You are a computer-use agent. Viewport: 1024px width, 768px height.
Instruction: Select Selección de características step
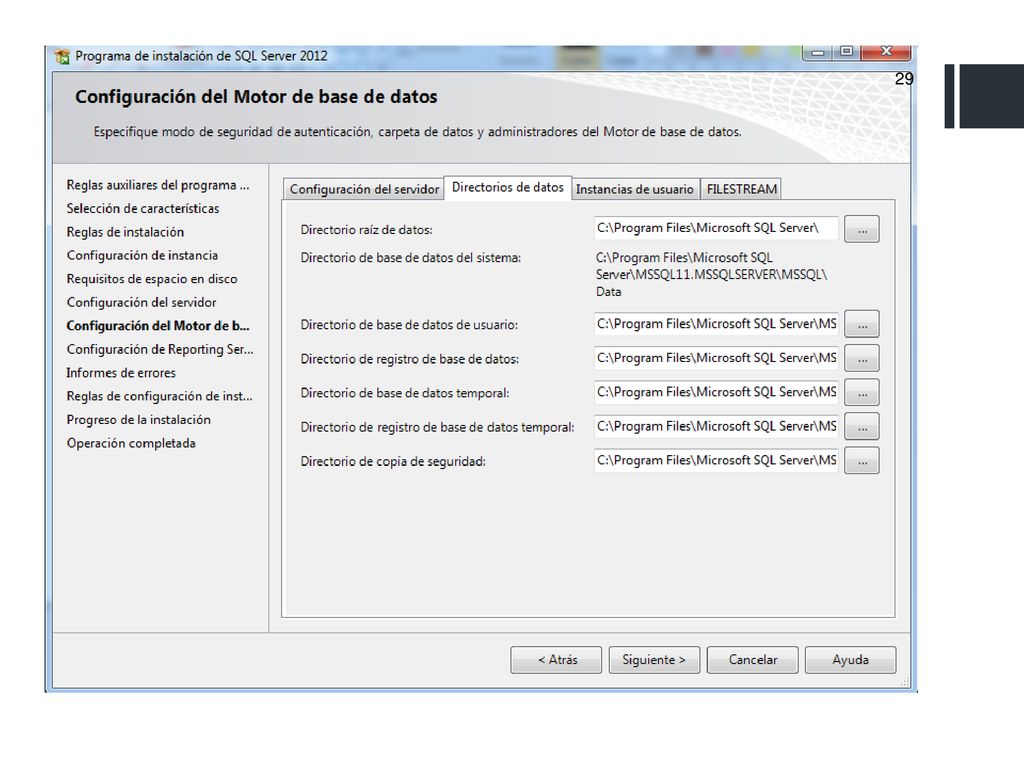pos(143,209)
